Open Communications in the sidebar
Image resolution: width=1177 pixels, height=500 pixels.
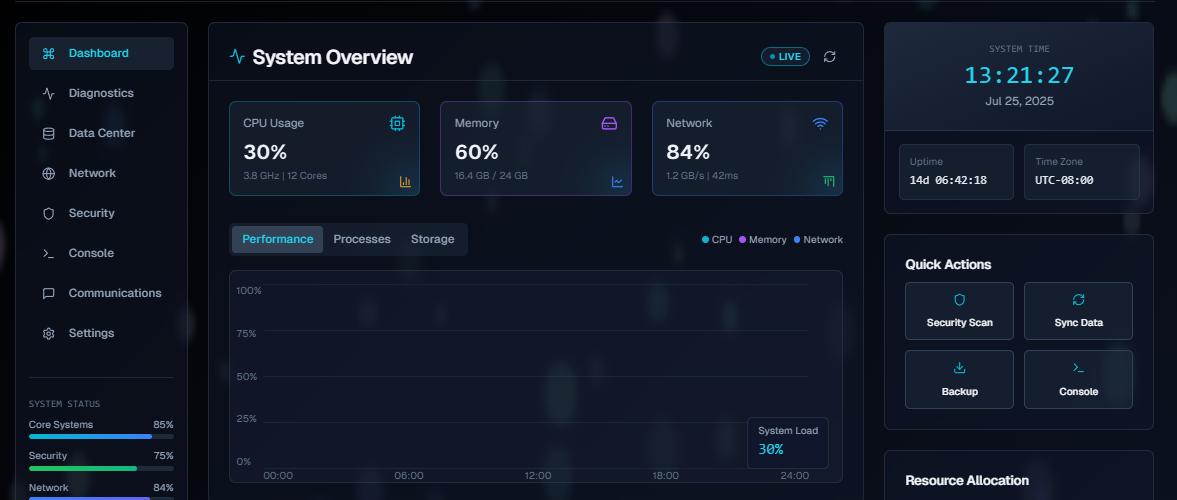101,294
